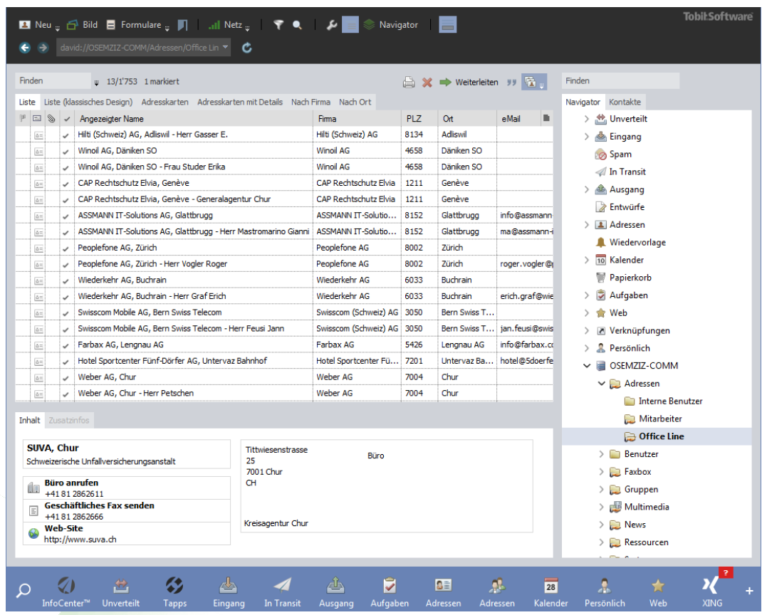Viewport: 767px width, 615px height.
Task: Expand the Eingang tree node
Action: click(x=587, y=137)
